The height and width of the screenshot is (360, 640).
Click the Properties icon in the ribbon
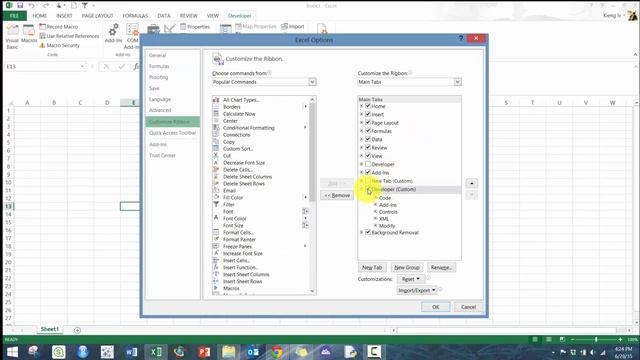click(183, 27)
